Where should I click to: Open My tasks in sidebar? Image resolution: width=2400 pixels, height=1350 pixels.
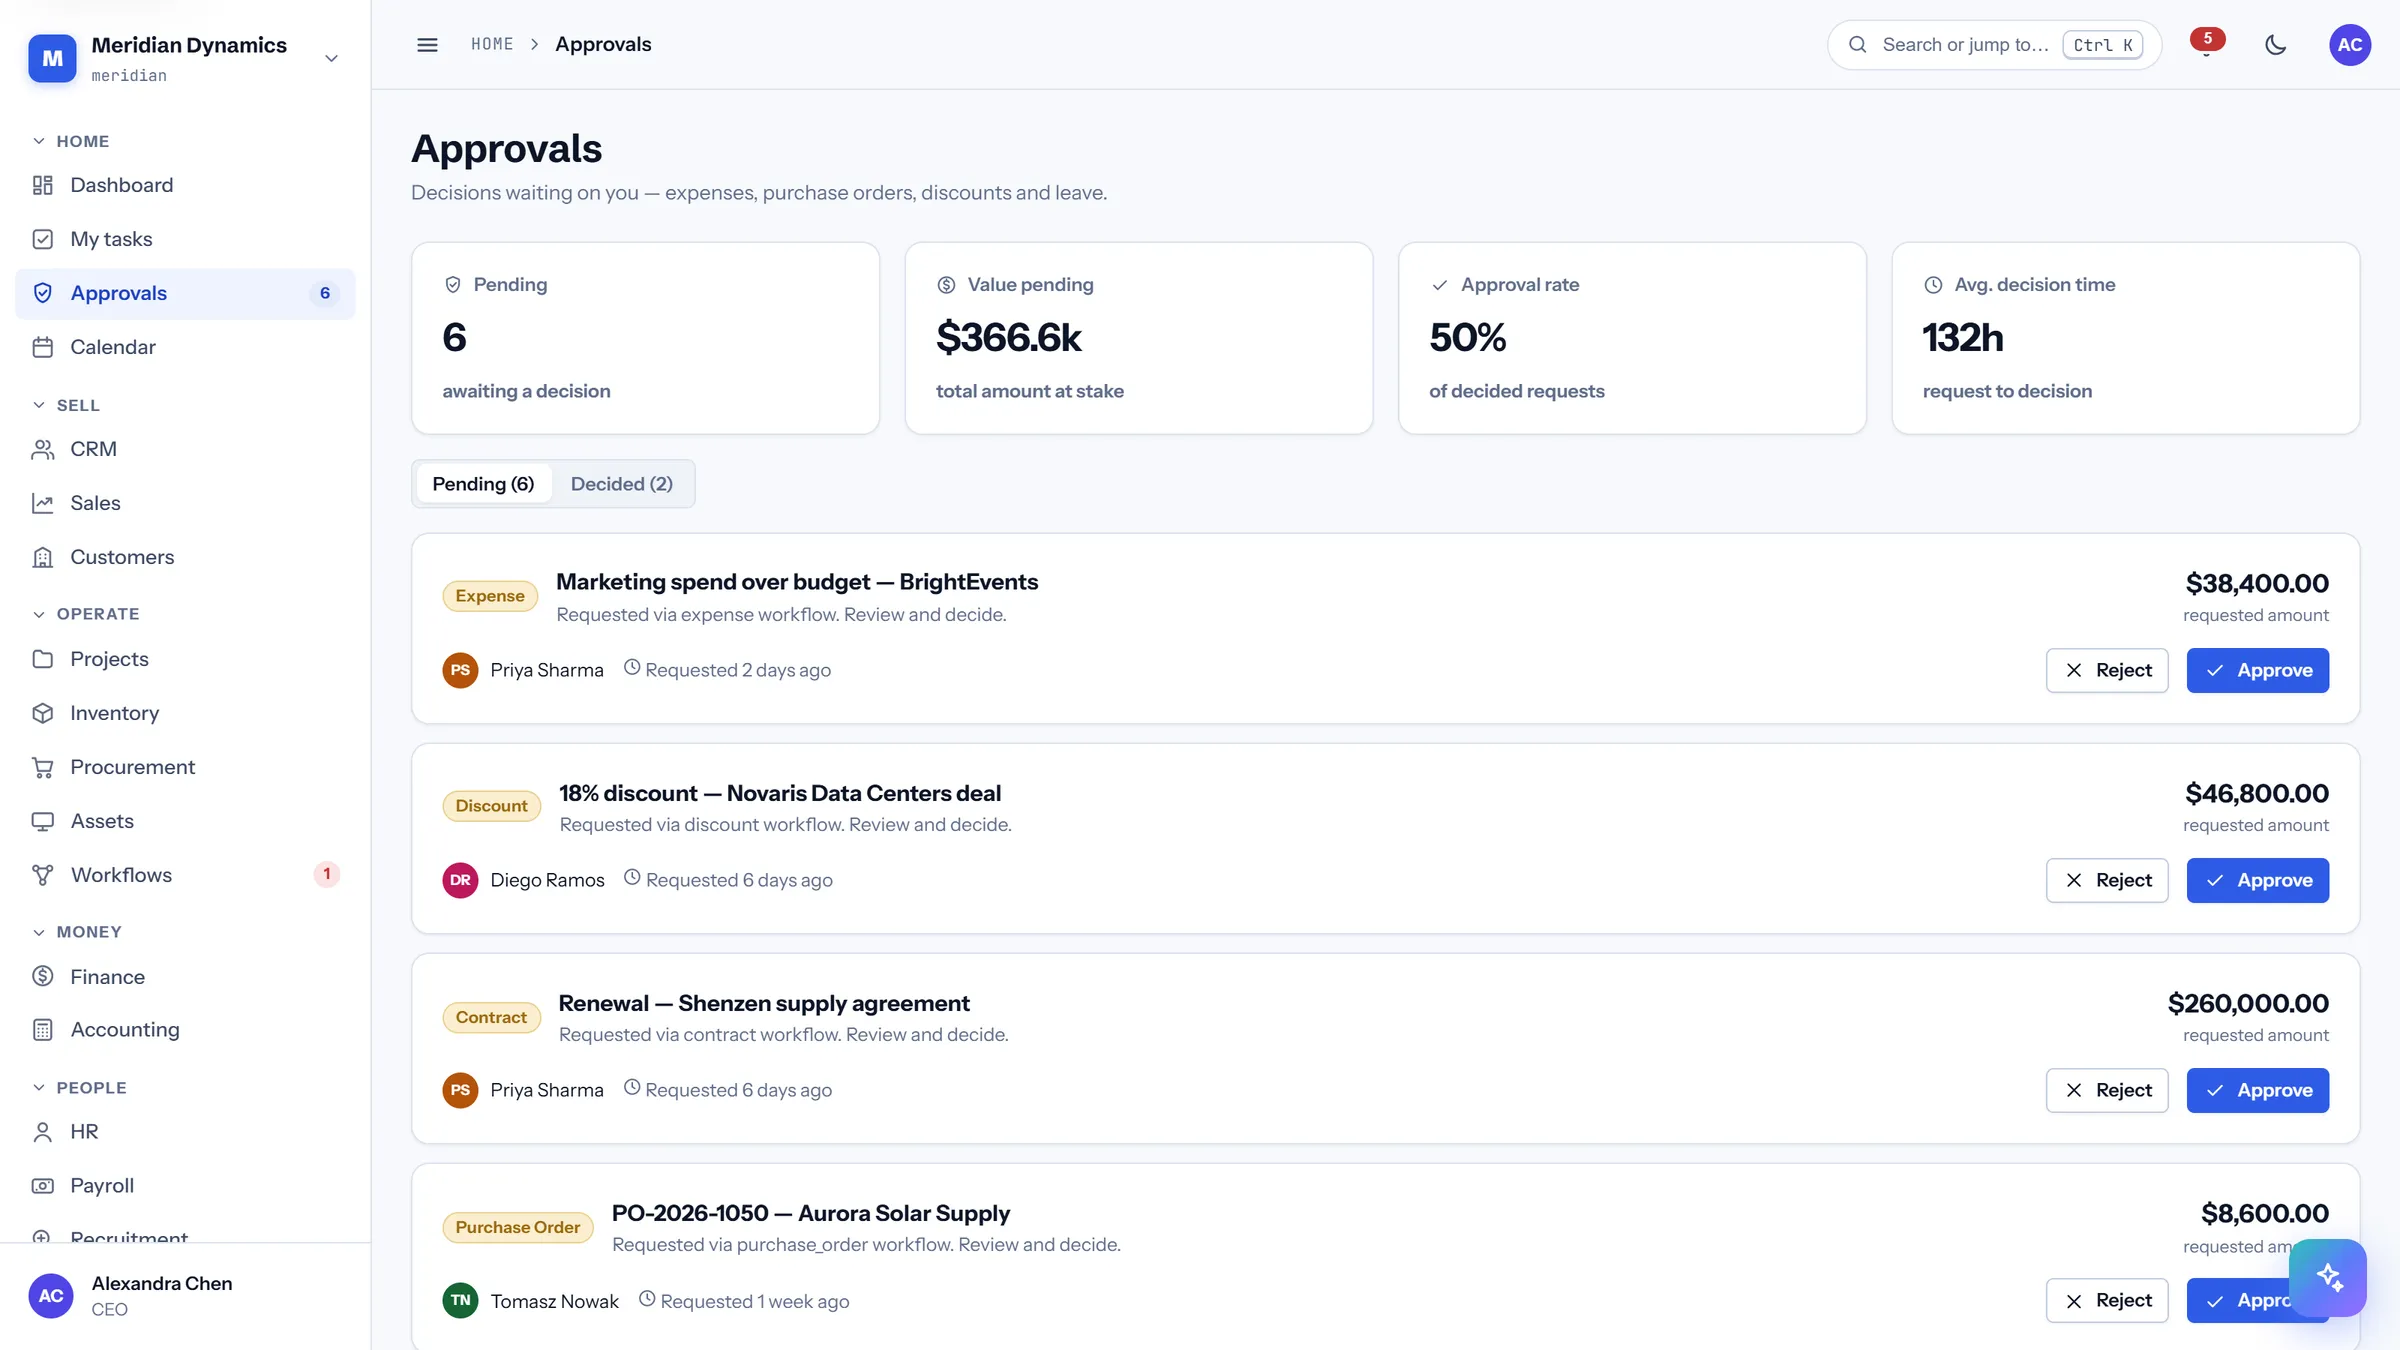(x=185, y=239)
